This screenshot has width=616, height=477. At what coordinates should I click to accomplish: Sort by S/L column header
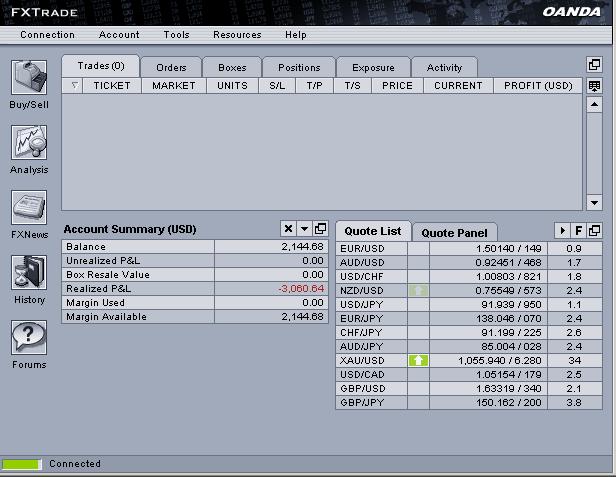tap(277, 86)
